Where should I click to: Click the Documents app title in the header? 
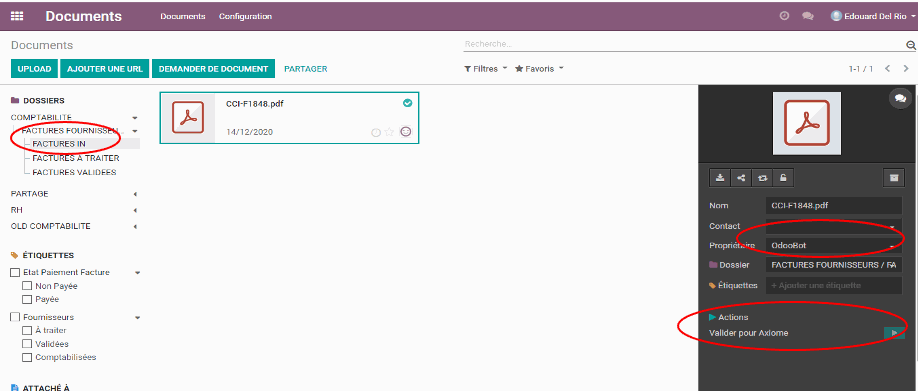coord(84,16)
